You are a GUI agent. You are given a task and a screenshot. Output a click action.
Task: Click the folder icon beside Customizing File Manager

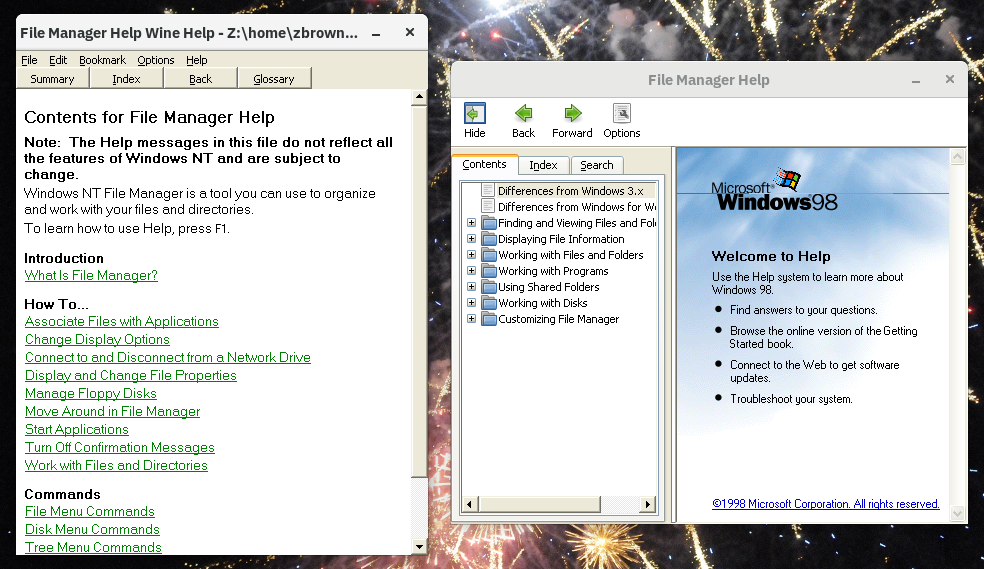tap(489, 319)
